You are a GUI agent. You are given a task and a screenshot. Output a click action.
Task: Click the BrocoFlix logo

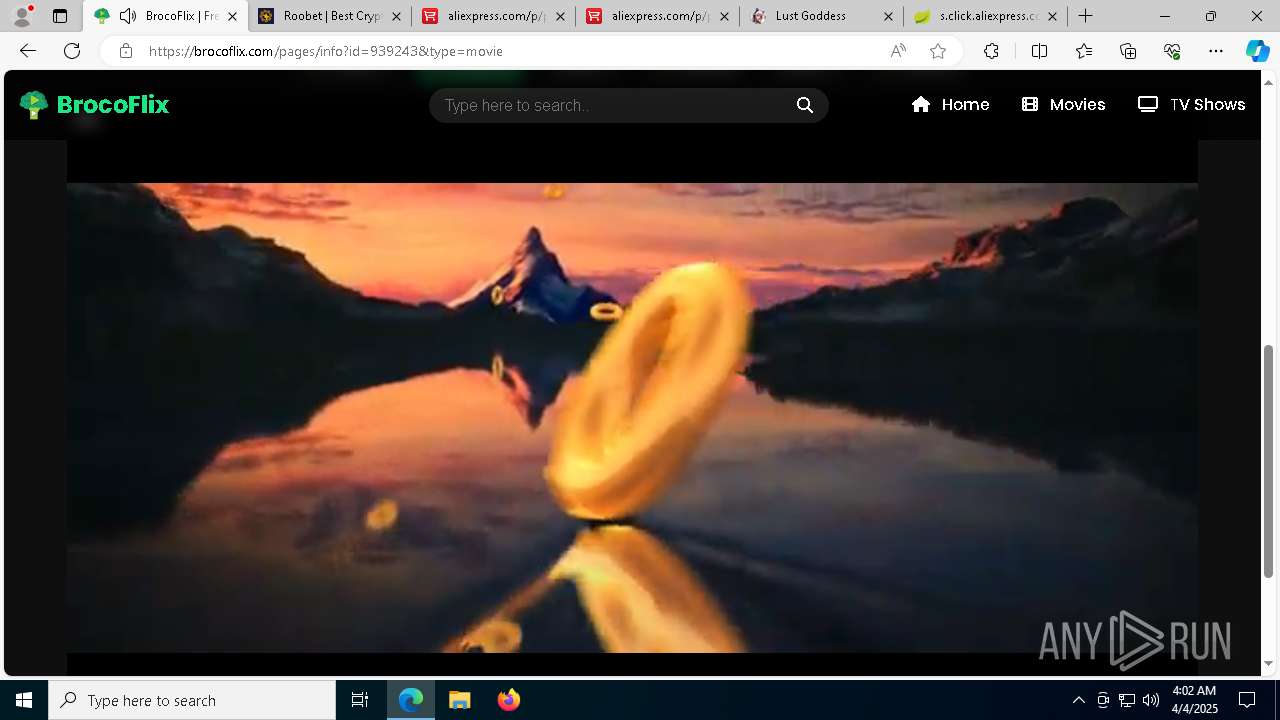[94, 104]
